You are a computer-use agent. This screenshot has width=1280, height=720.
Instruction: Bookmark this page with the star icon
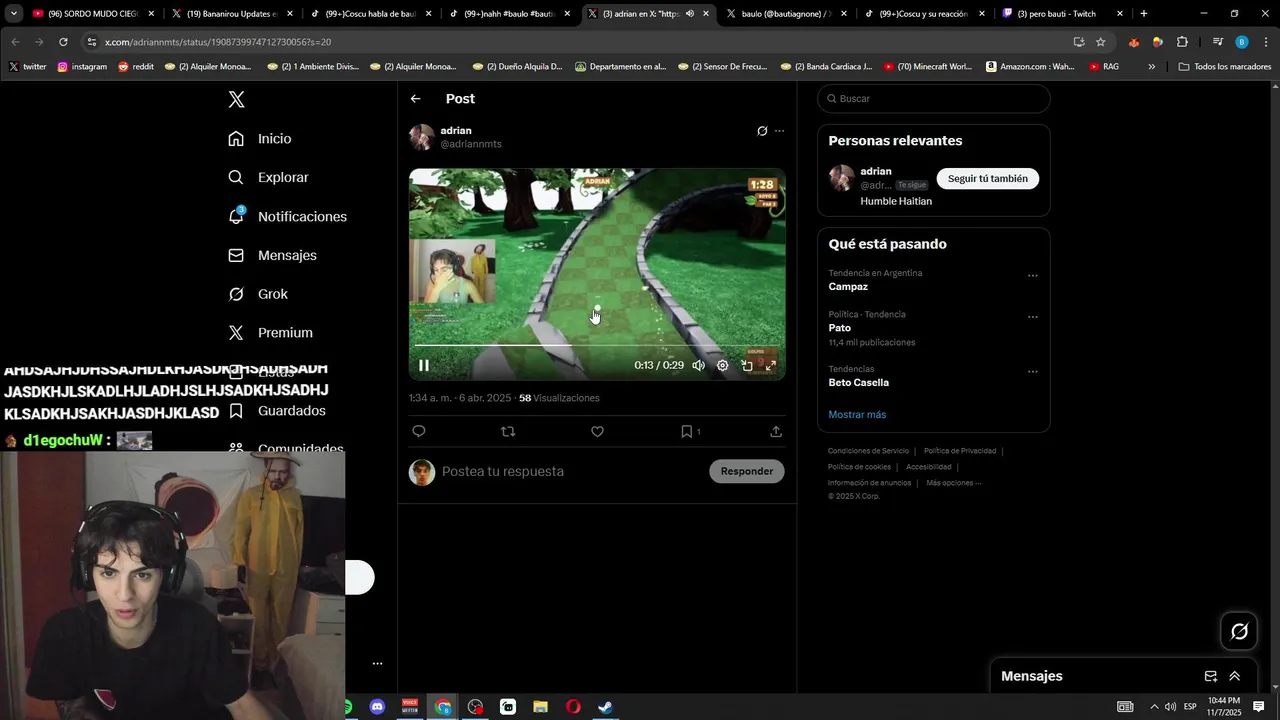pos(1100,42)
